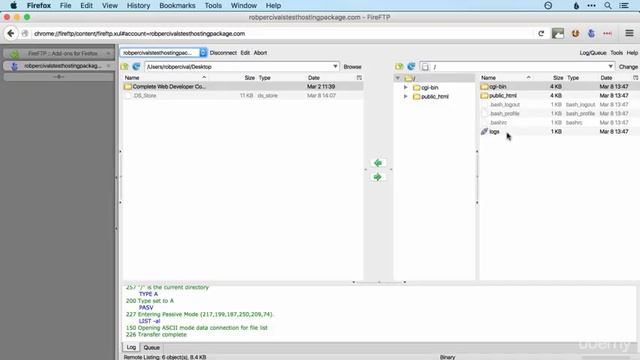Image resolution: width=640 pixels, height=360 pixels.
Task: Click the remote cgi-bin folder icon
Action: pyautogui.click(x=484, y=87)
